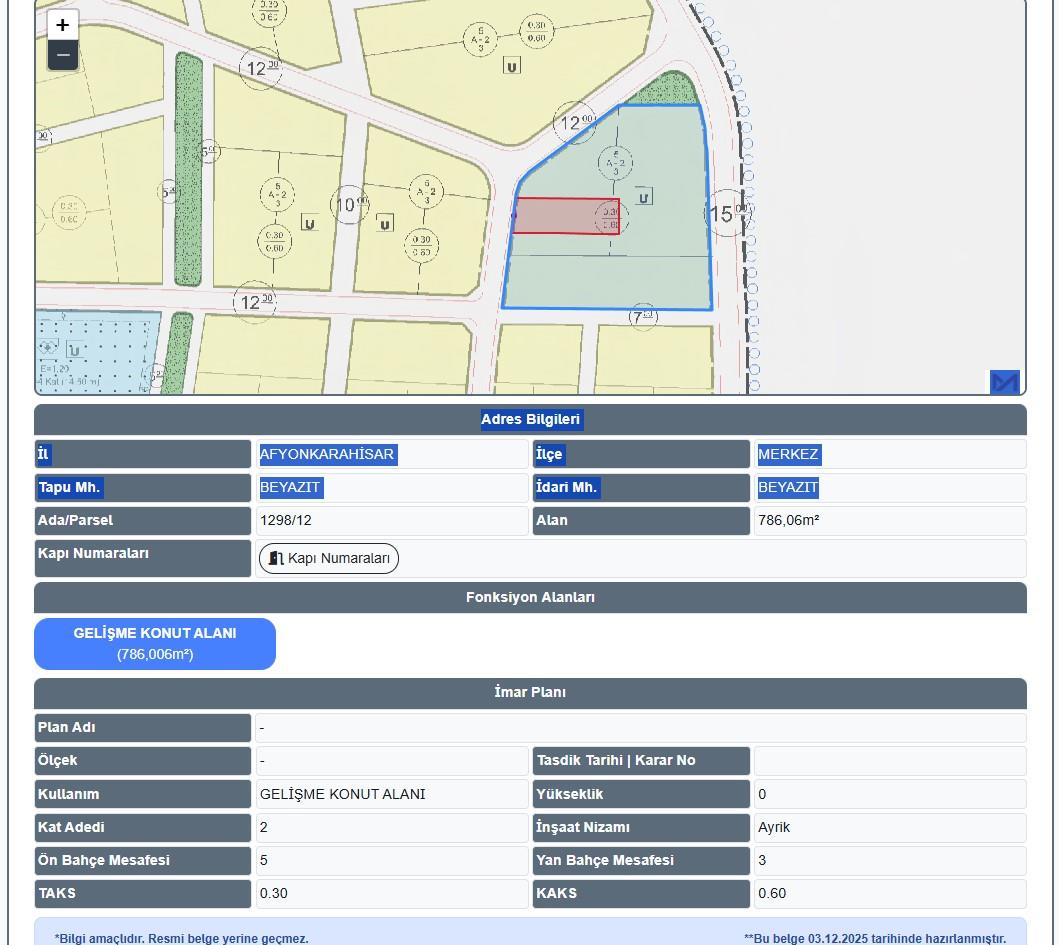
Task: Click the 15 road width circle marker
Action: click(726, 213)
